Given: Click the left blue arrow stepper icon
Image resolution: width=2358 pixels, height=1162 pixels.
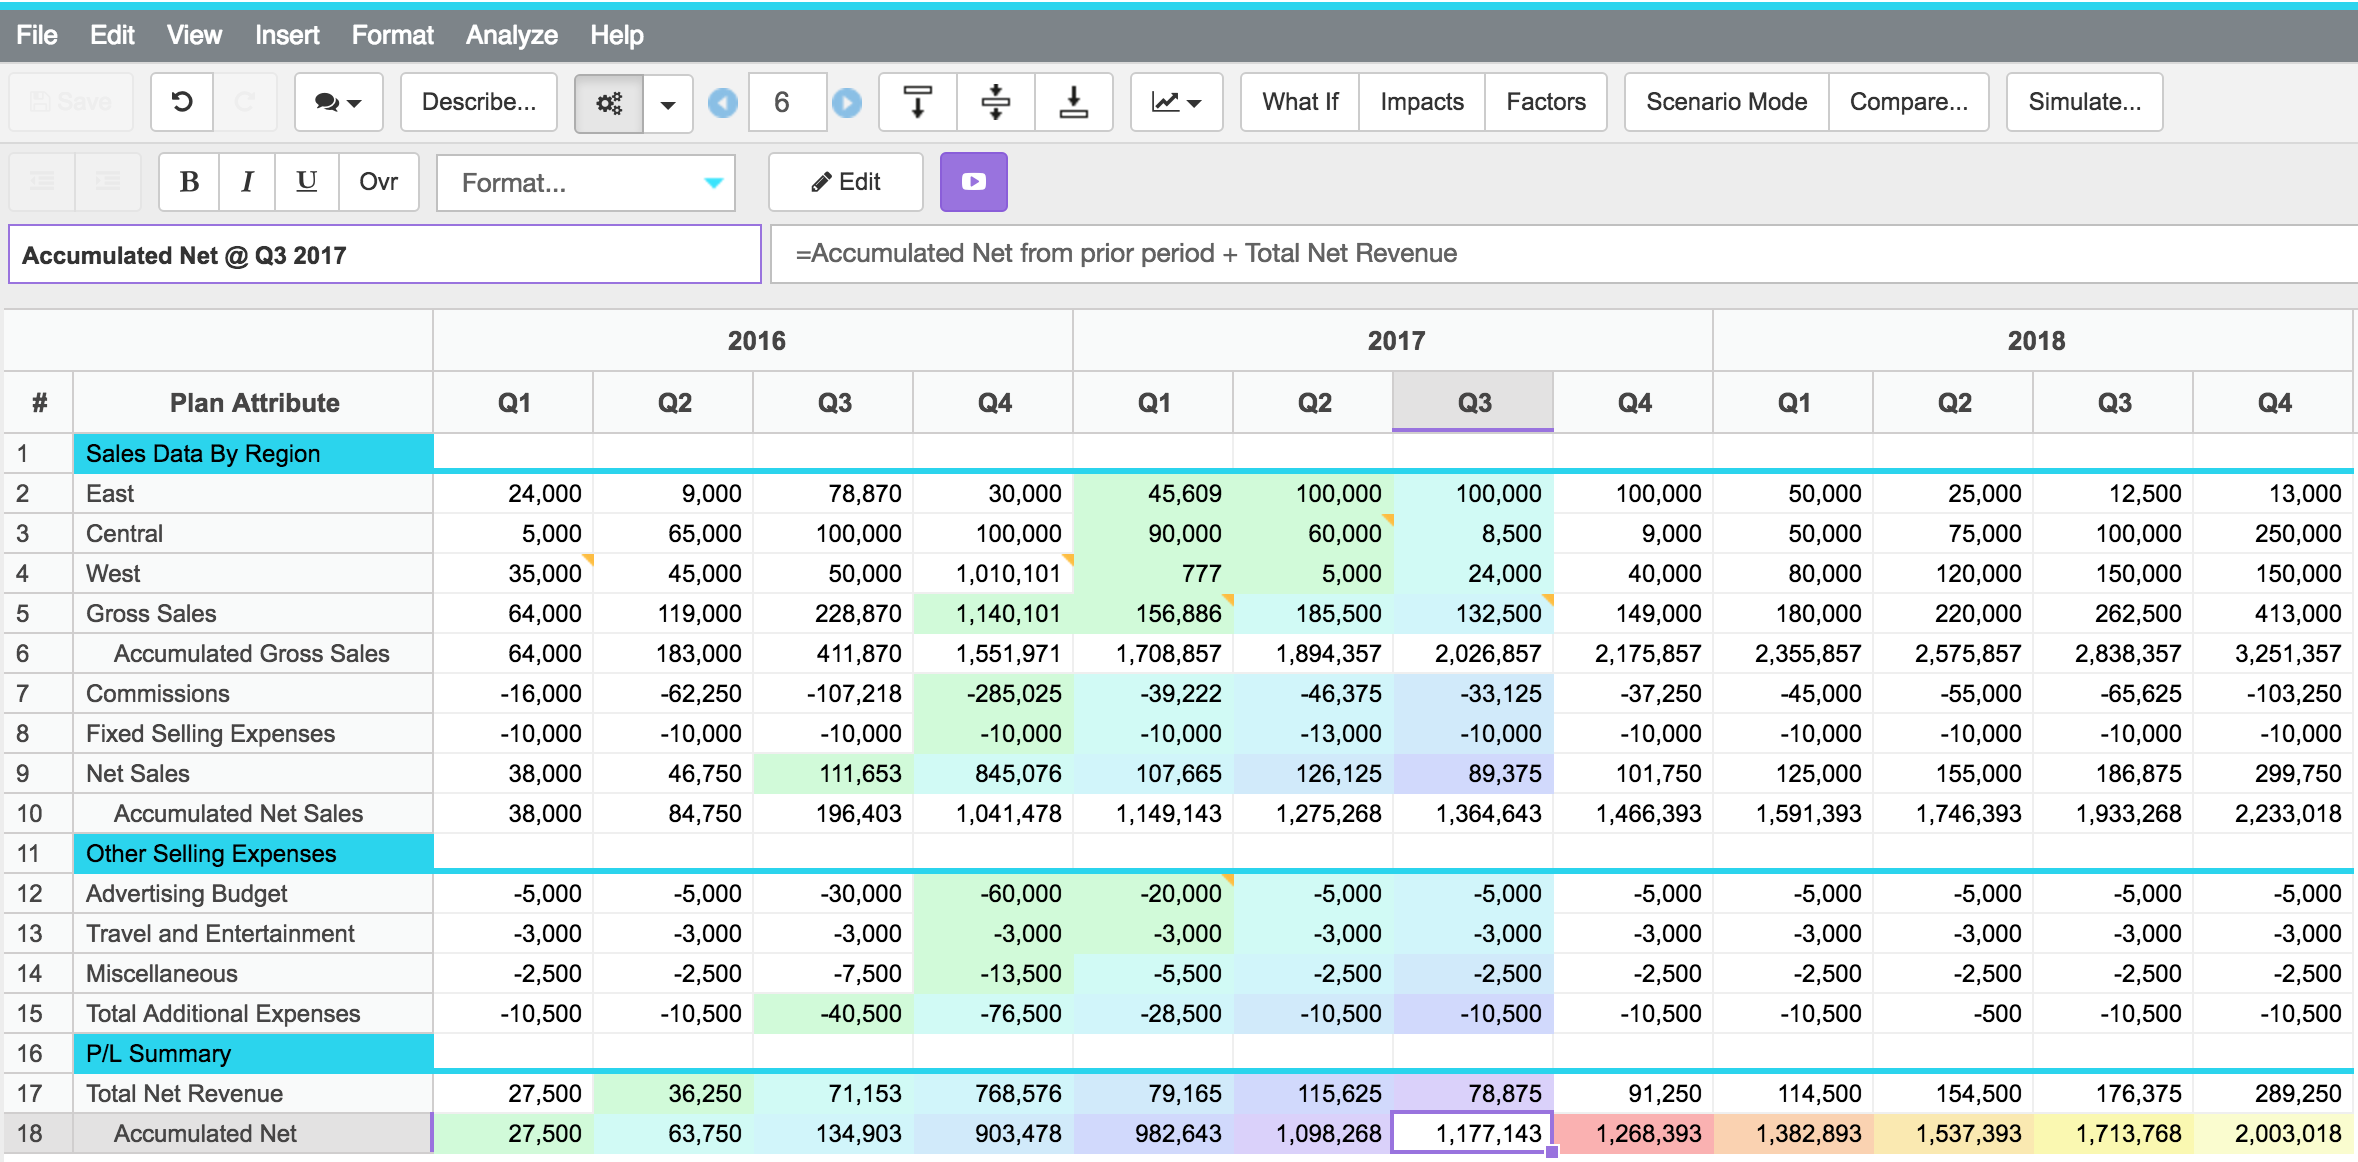Looking at the screenshot, I should tap(722, 102).
